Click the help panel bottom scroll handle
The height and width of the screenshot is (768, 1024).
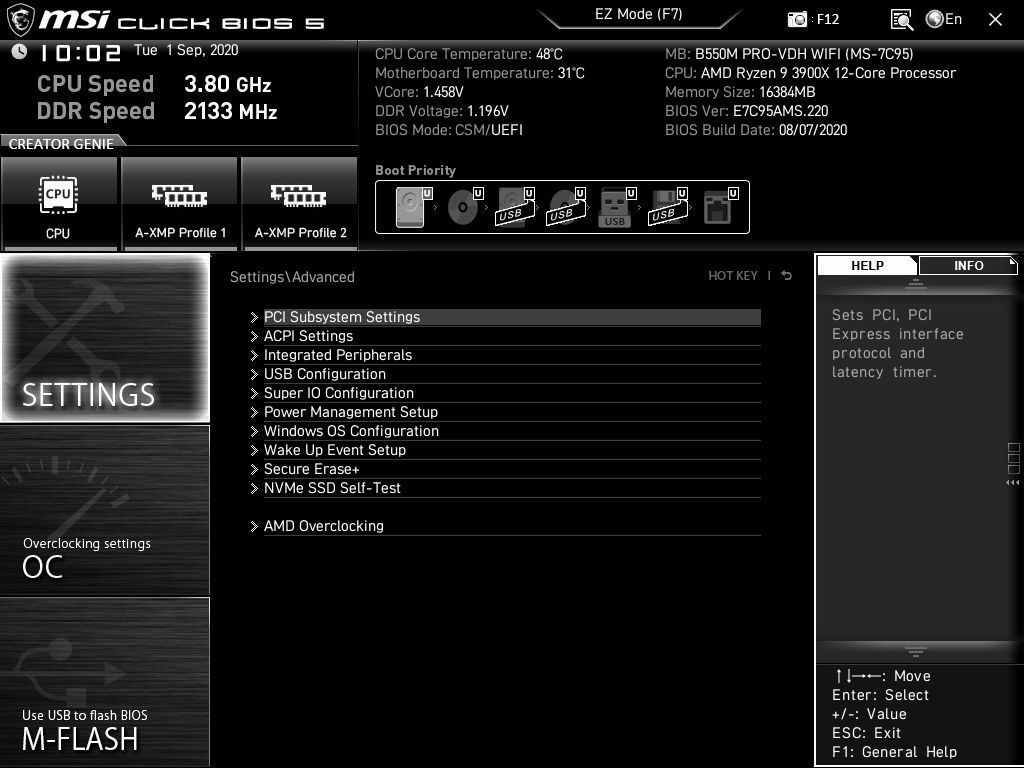(916, 651)
